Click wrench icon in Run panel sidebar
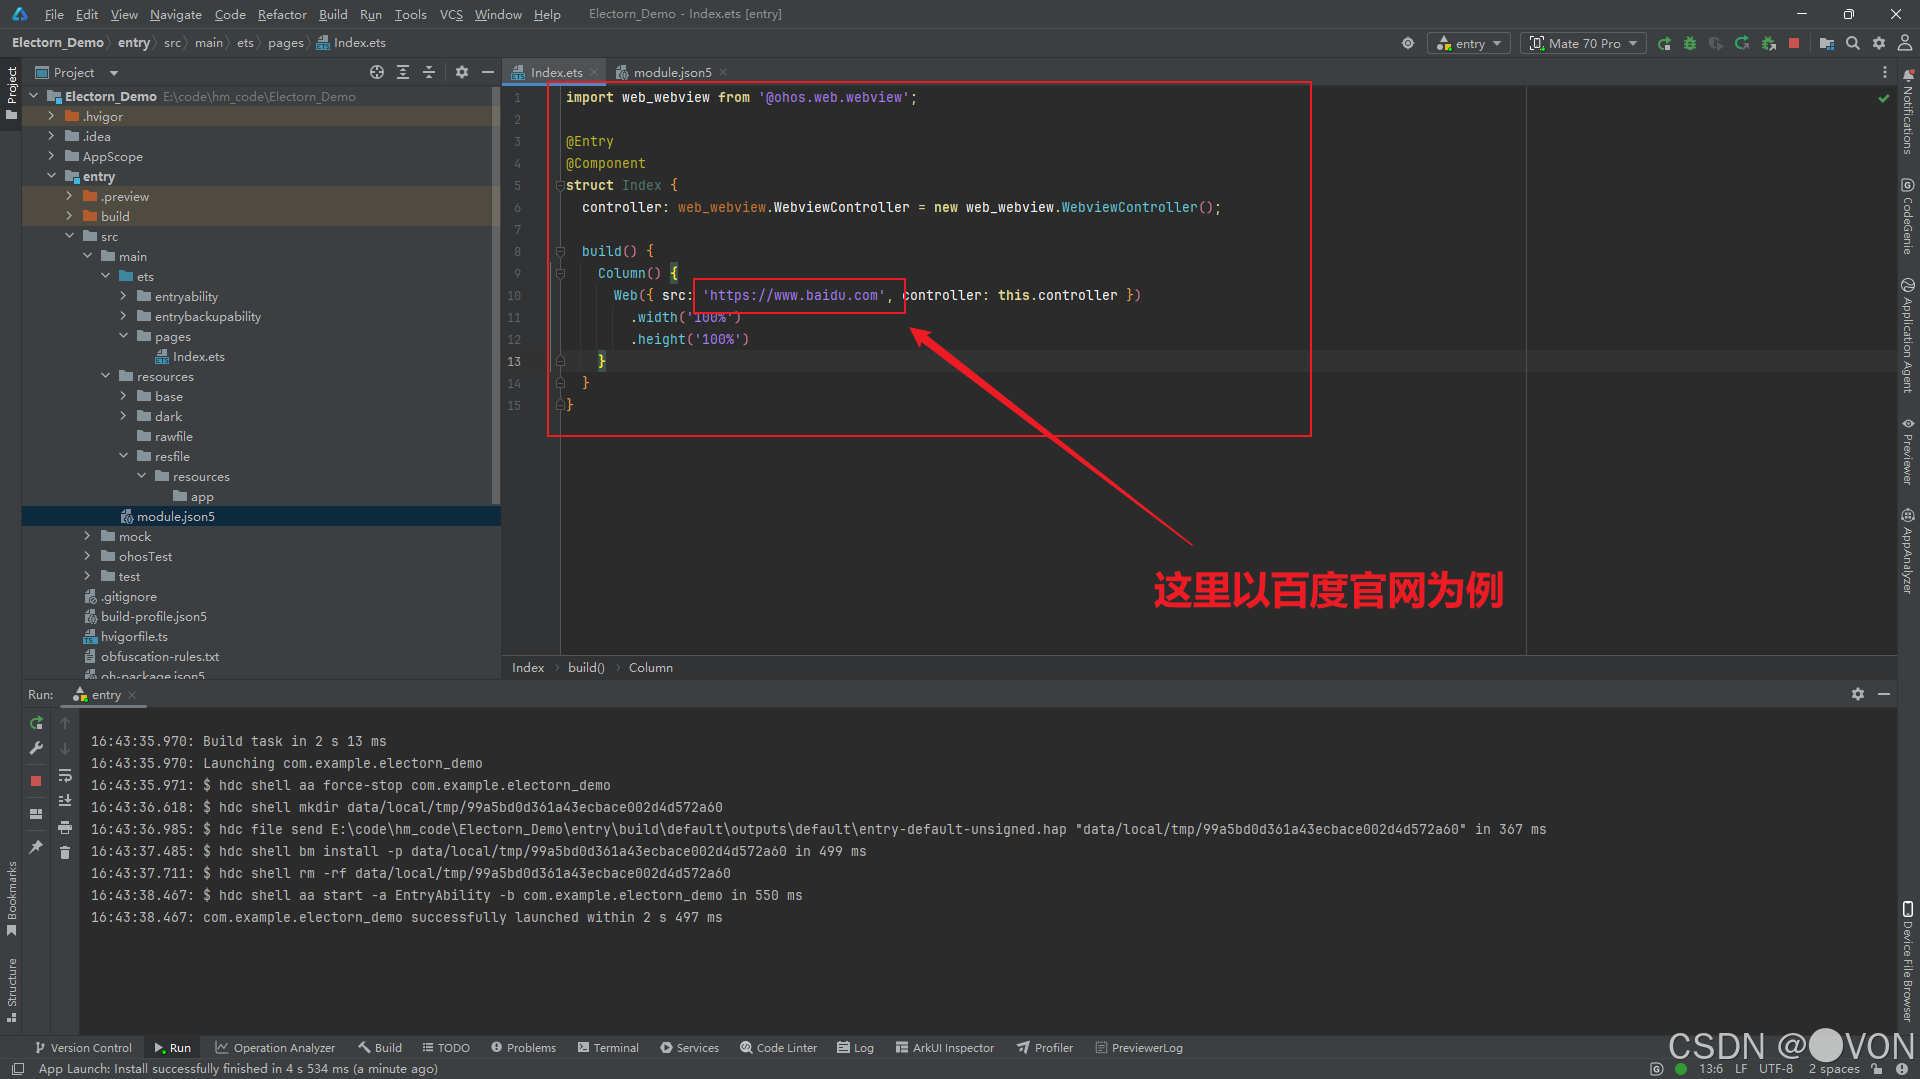 coord(36,748)
